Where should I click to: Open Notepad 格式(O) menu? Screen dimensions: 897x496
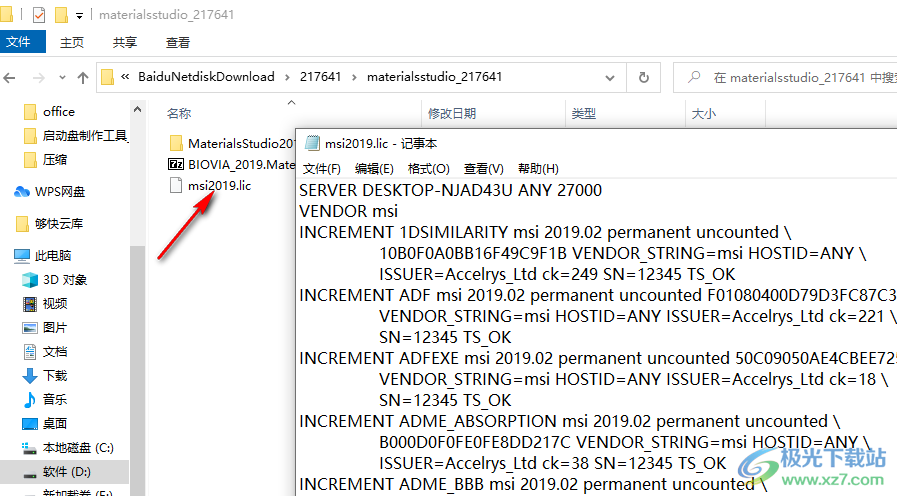428,169
